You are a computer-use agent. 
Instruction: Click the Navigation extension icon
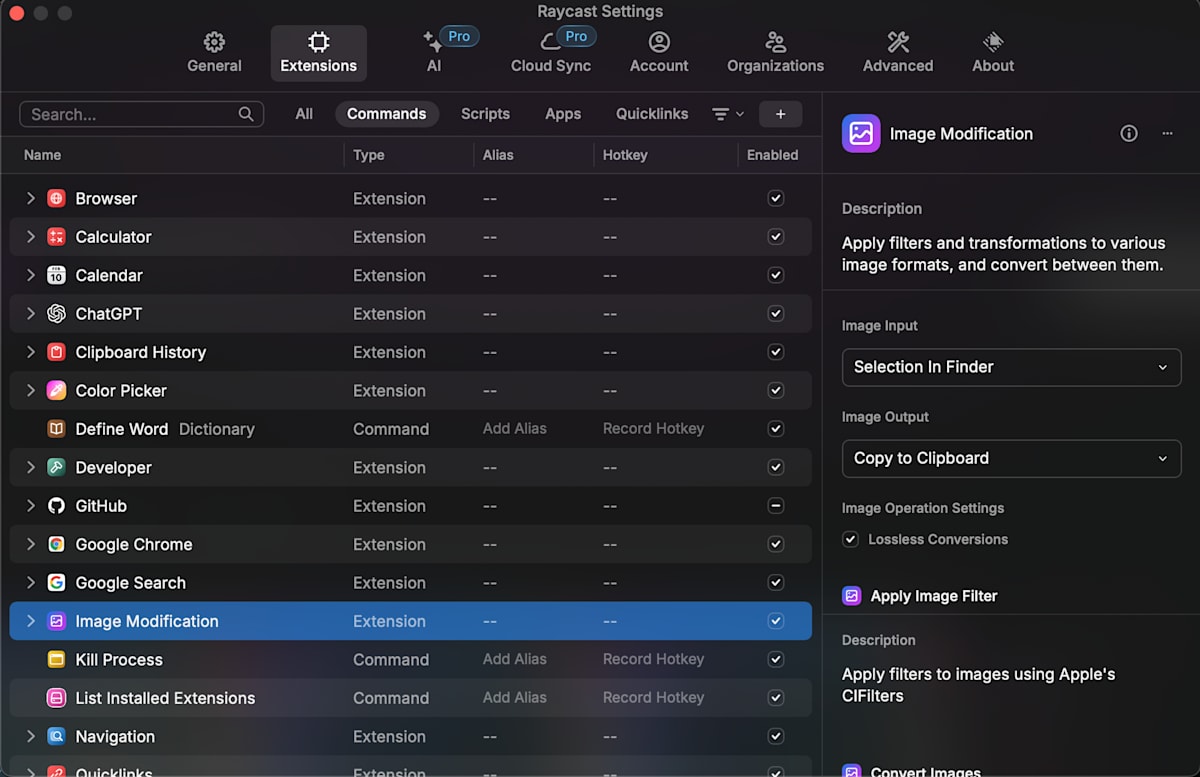click(57, 736)
